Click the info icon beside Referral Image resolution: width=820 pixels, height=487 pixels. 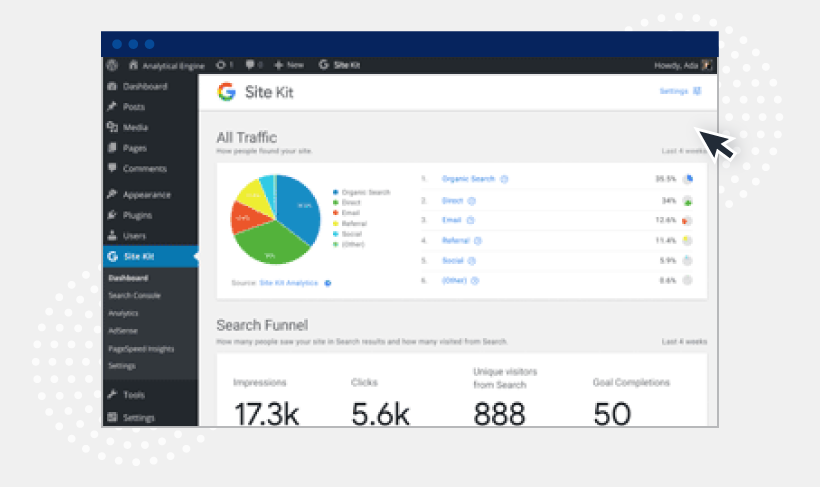pyautogui.click(x=477, y=241)
